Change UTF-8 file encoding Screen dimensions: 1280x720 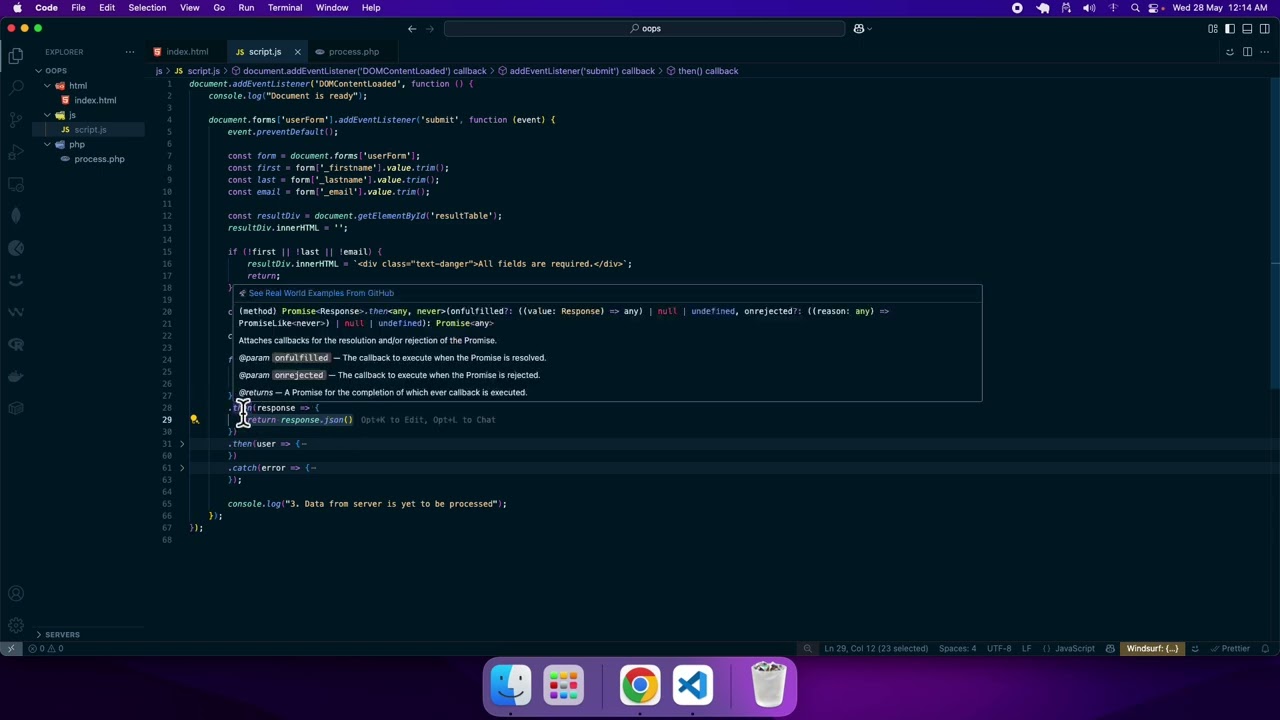click(1000, 649)
